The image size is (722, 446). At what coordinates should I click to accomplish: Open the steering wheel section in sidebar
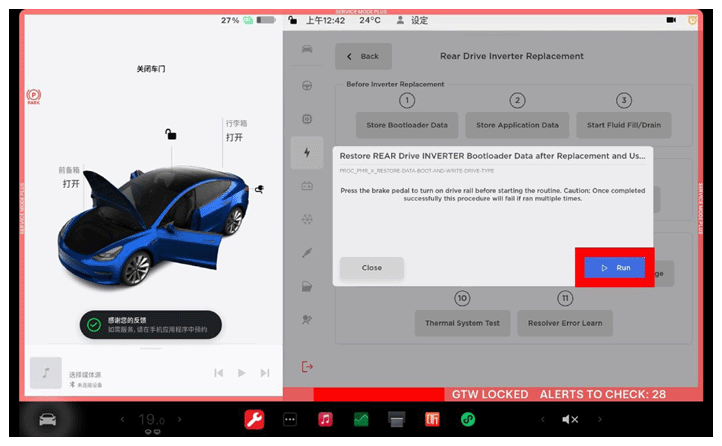click(x=307, y=86)
